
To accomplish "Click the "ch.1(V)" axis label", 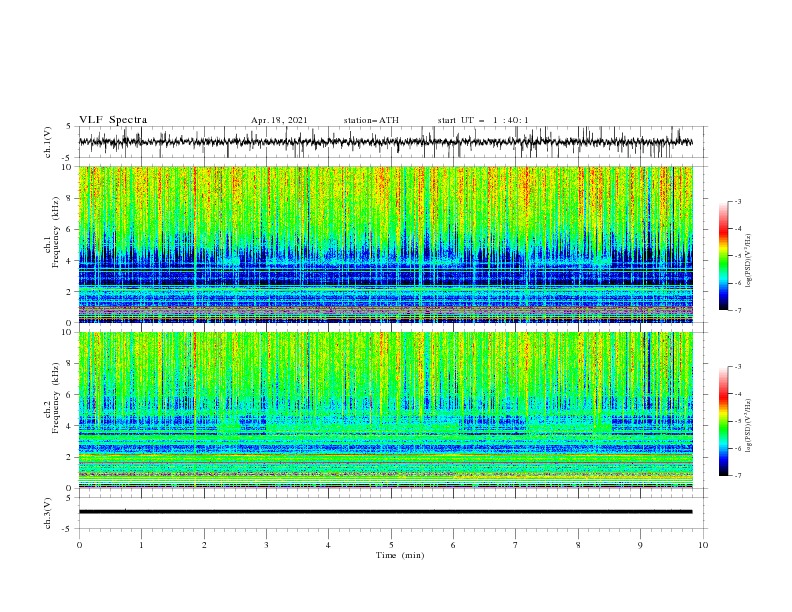I will (x=47, y=142).
